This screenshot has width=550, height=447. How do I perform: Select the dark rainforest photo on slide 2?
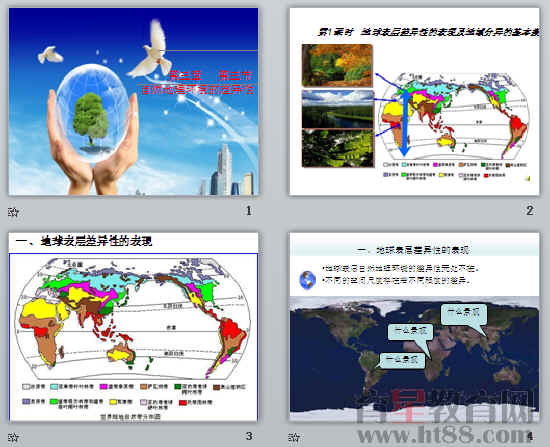[338, 148]
